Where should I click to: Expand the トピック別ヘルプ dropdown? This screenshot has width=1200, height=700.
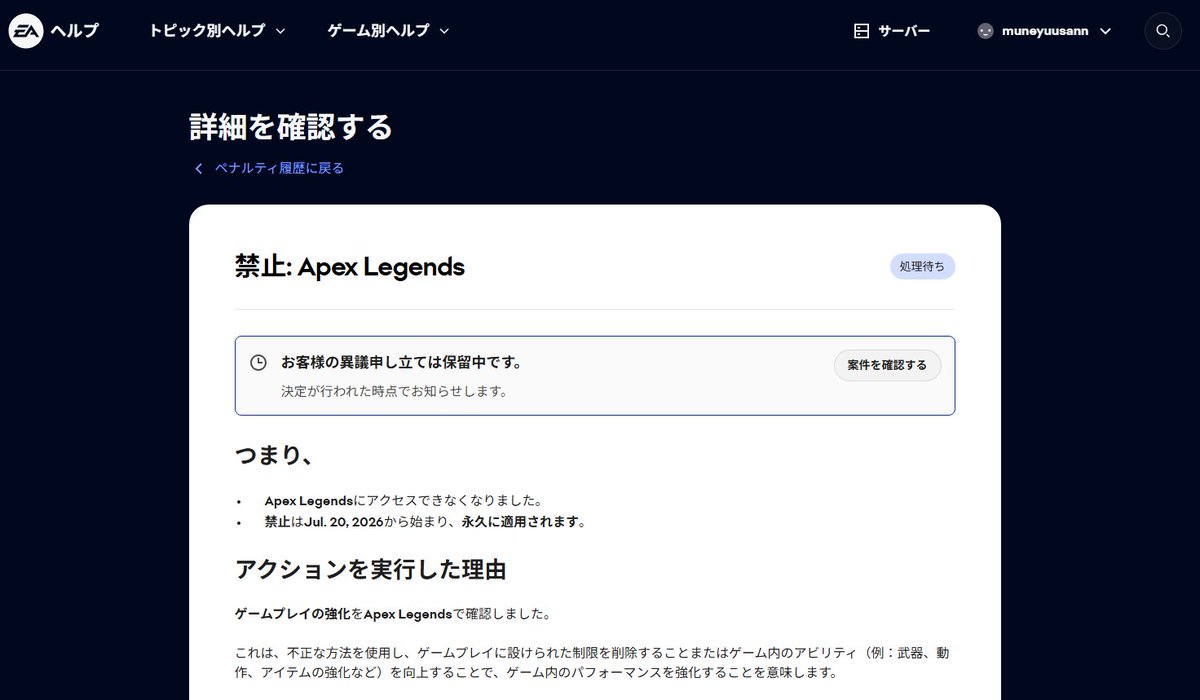pos(217,31)
